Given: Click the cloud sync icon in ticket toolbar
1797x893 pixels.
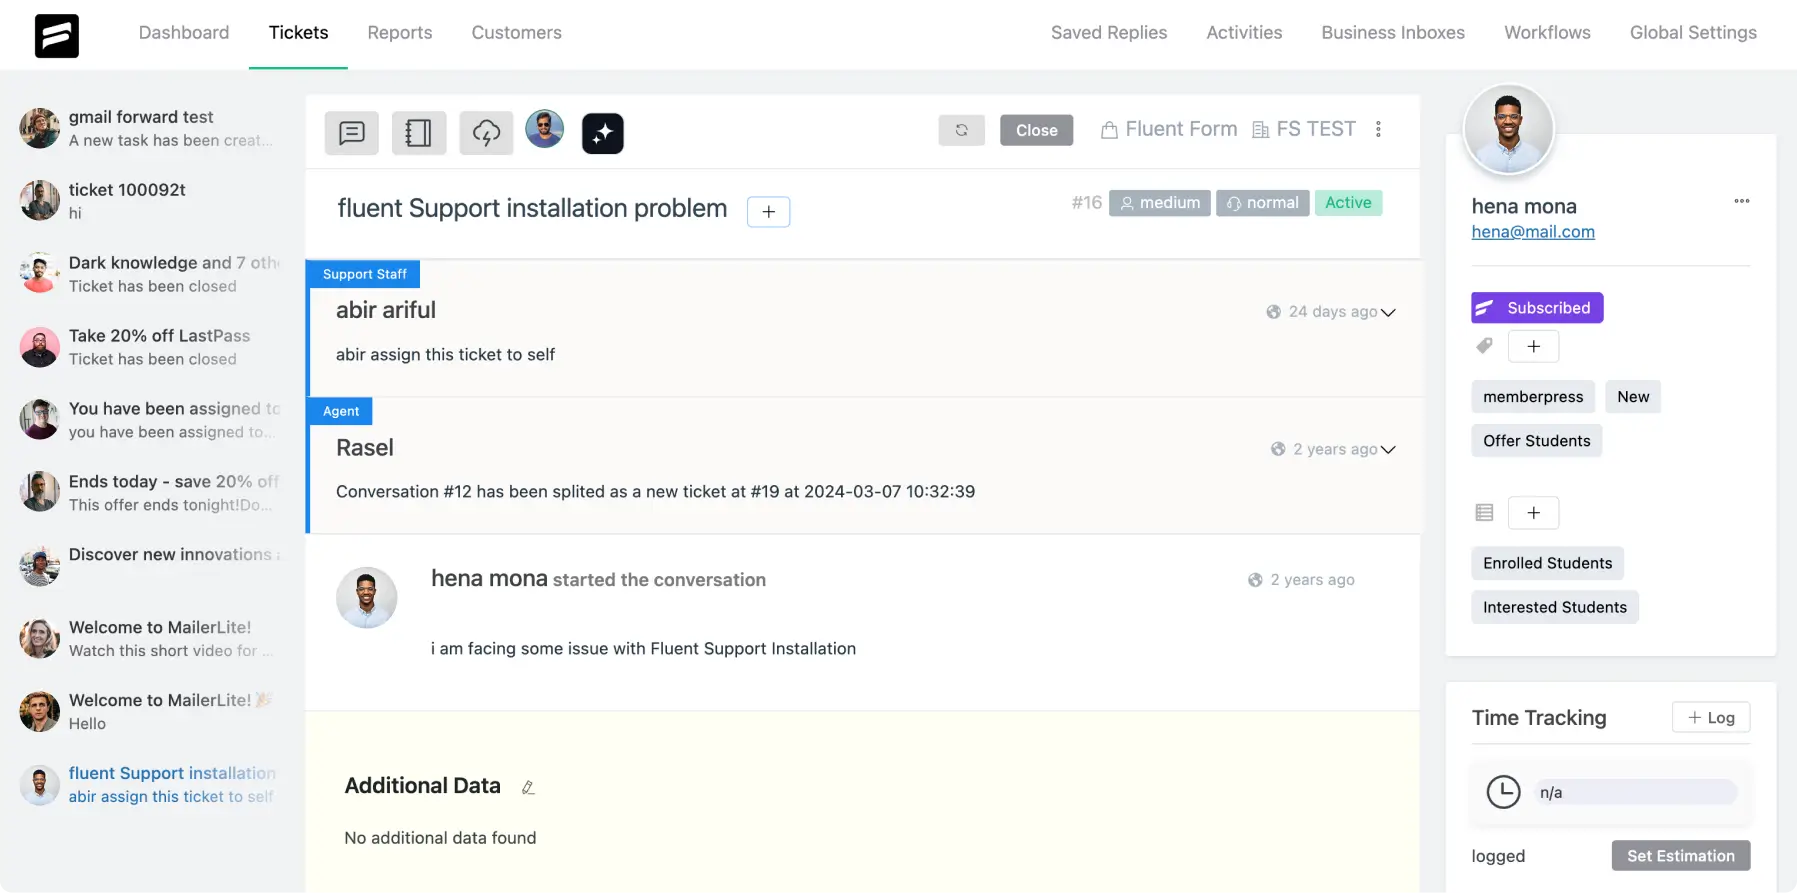Looking at the screenshot, I should click(x=486, y=133).
